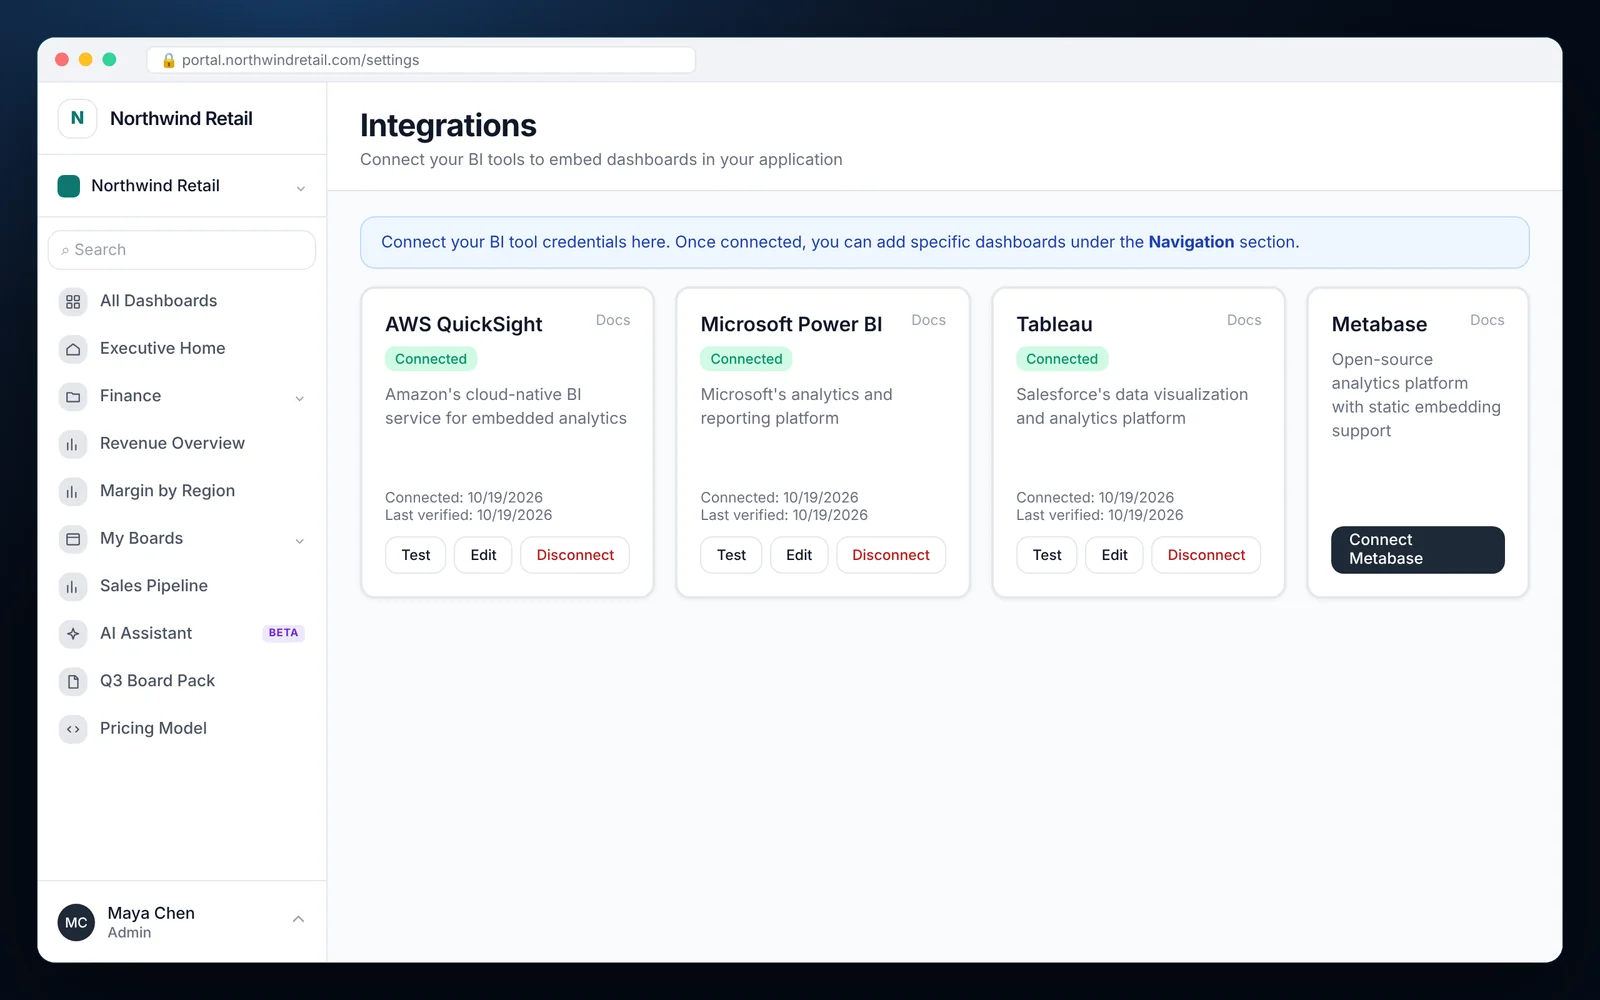Click the BETA badge next to AI Assistant
1600x1000 pixels.
click(x=283, y=633)
